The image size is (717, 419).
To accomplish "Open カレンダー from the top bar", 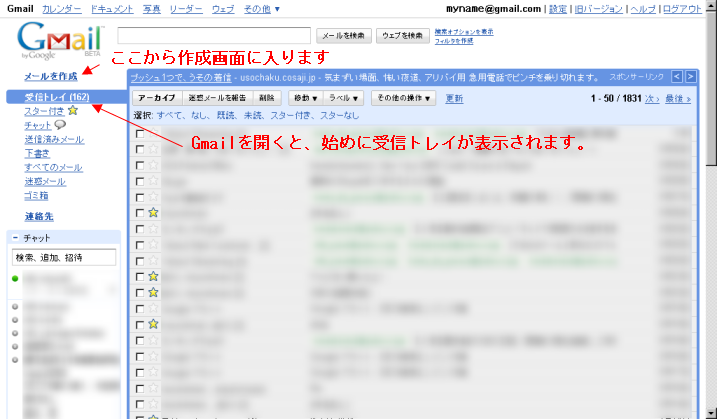I will point(62,9).
